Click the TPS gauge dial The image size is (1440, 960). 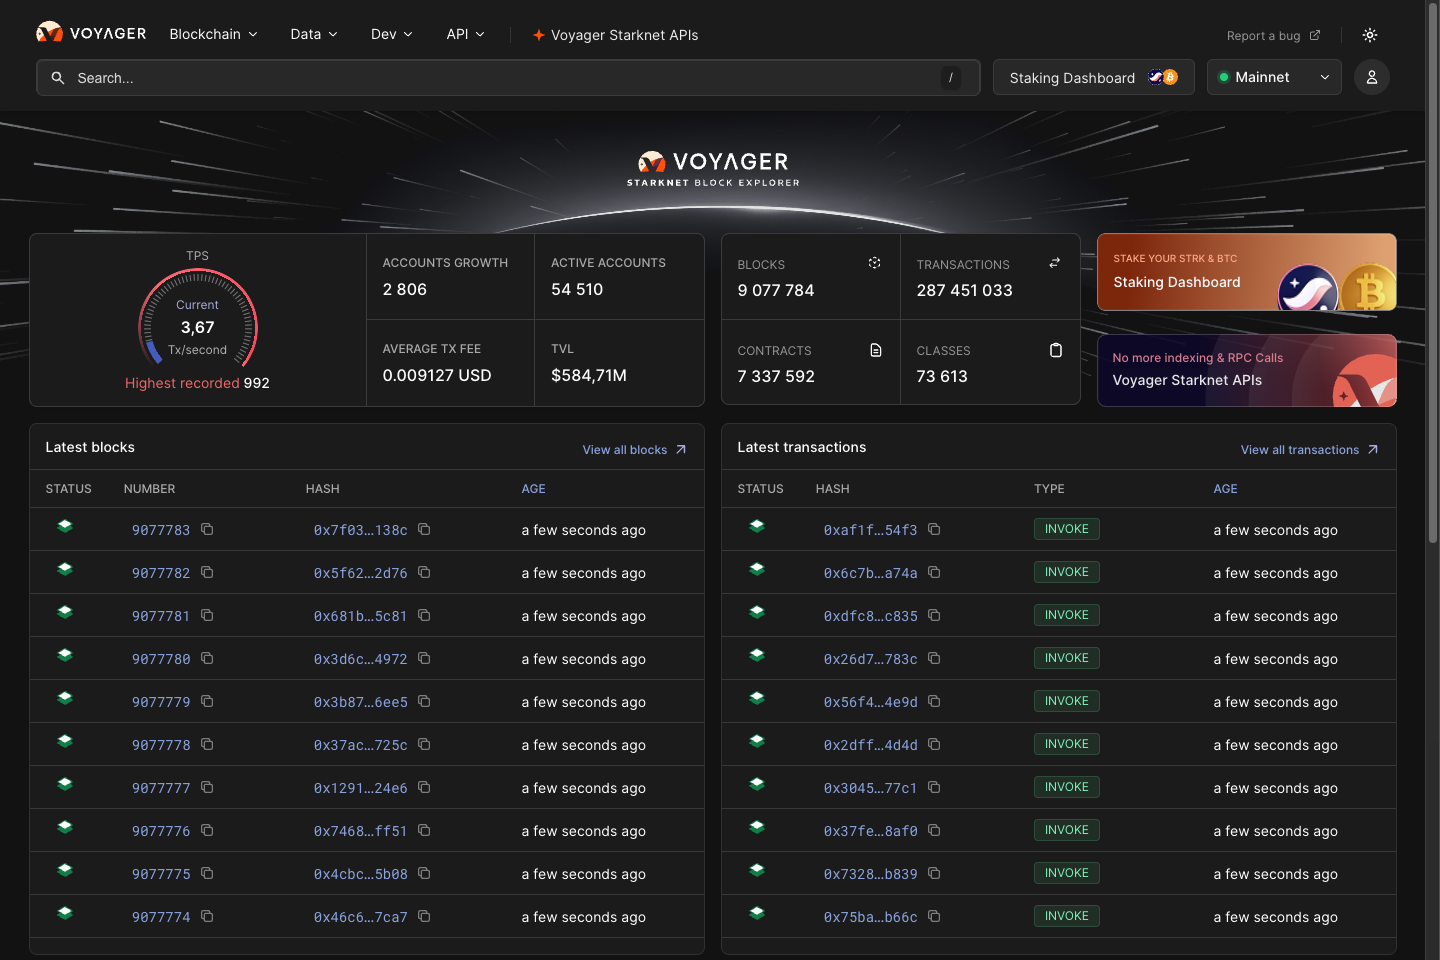198,320
